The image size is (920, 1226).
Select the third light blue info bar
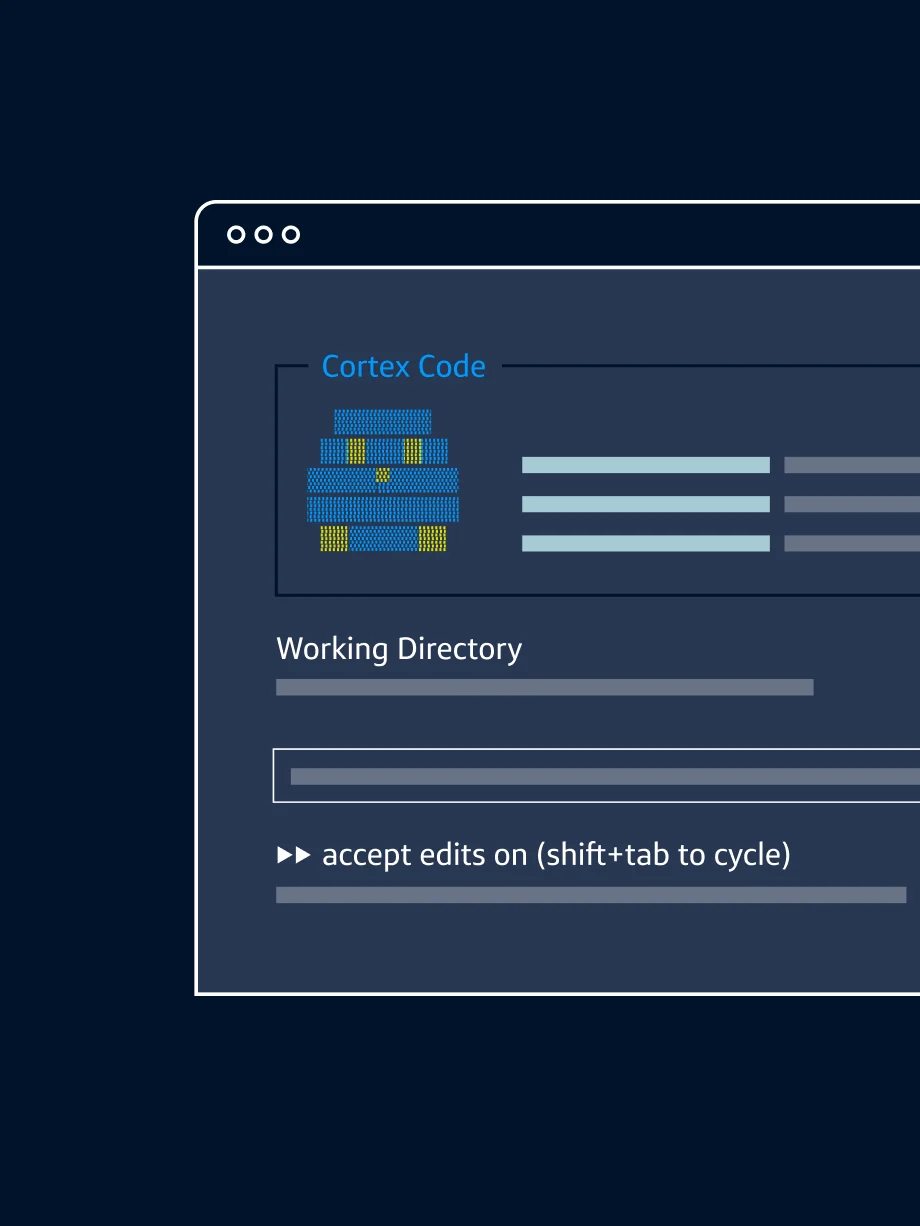[646, 543]
